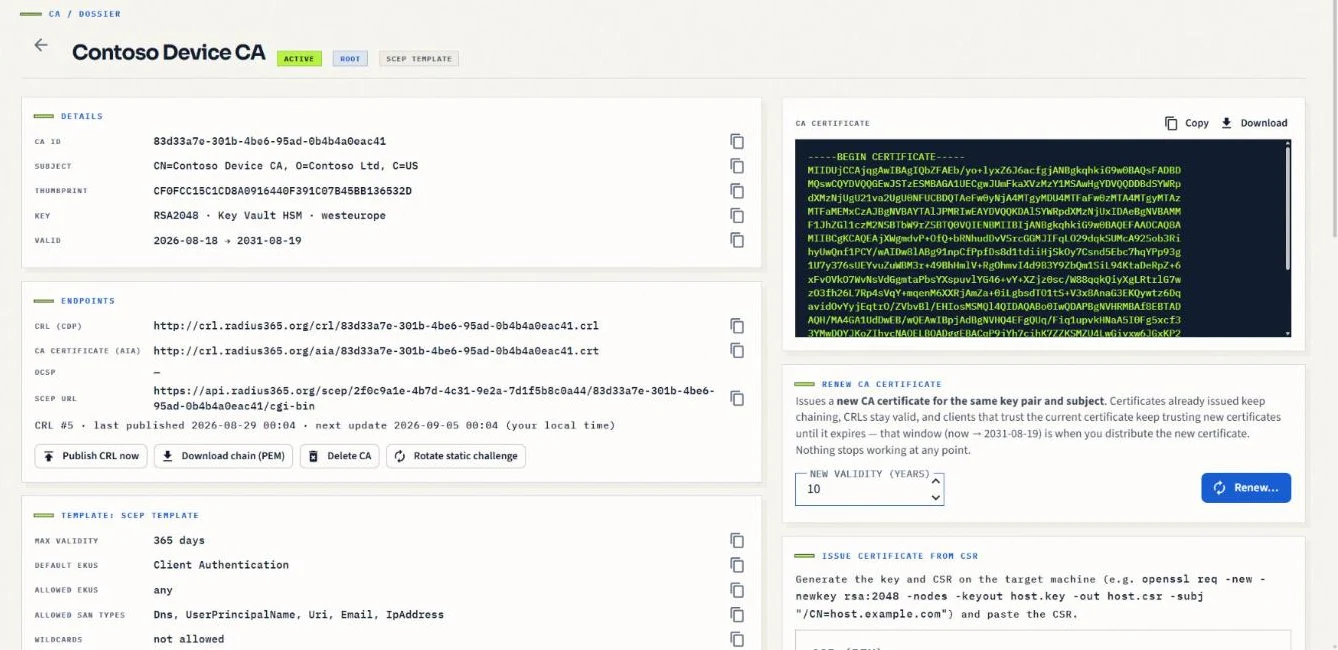Click the ACTIVE status badge
1338x650 pixels.
pyautogui.click(x=299, y=59)
